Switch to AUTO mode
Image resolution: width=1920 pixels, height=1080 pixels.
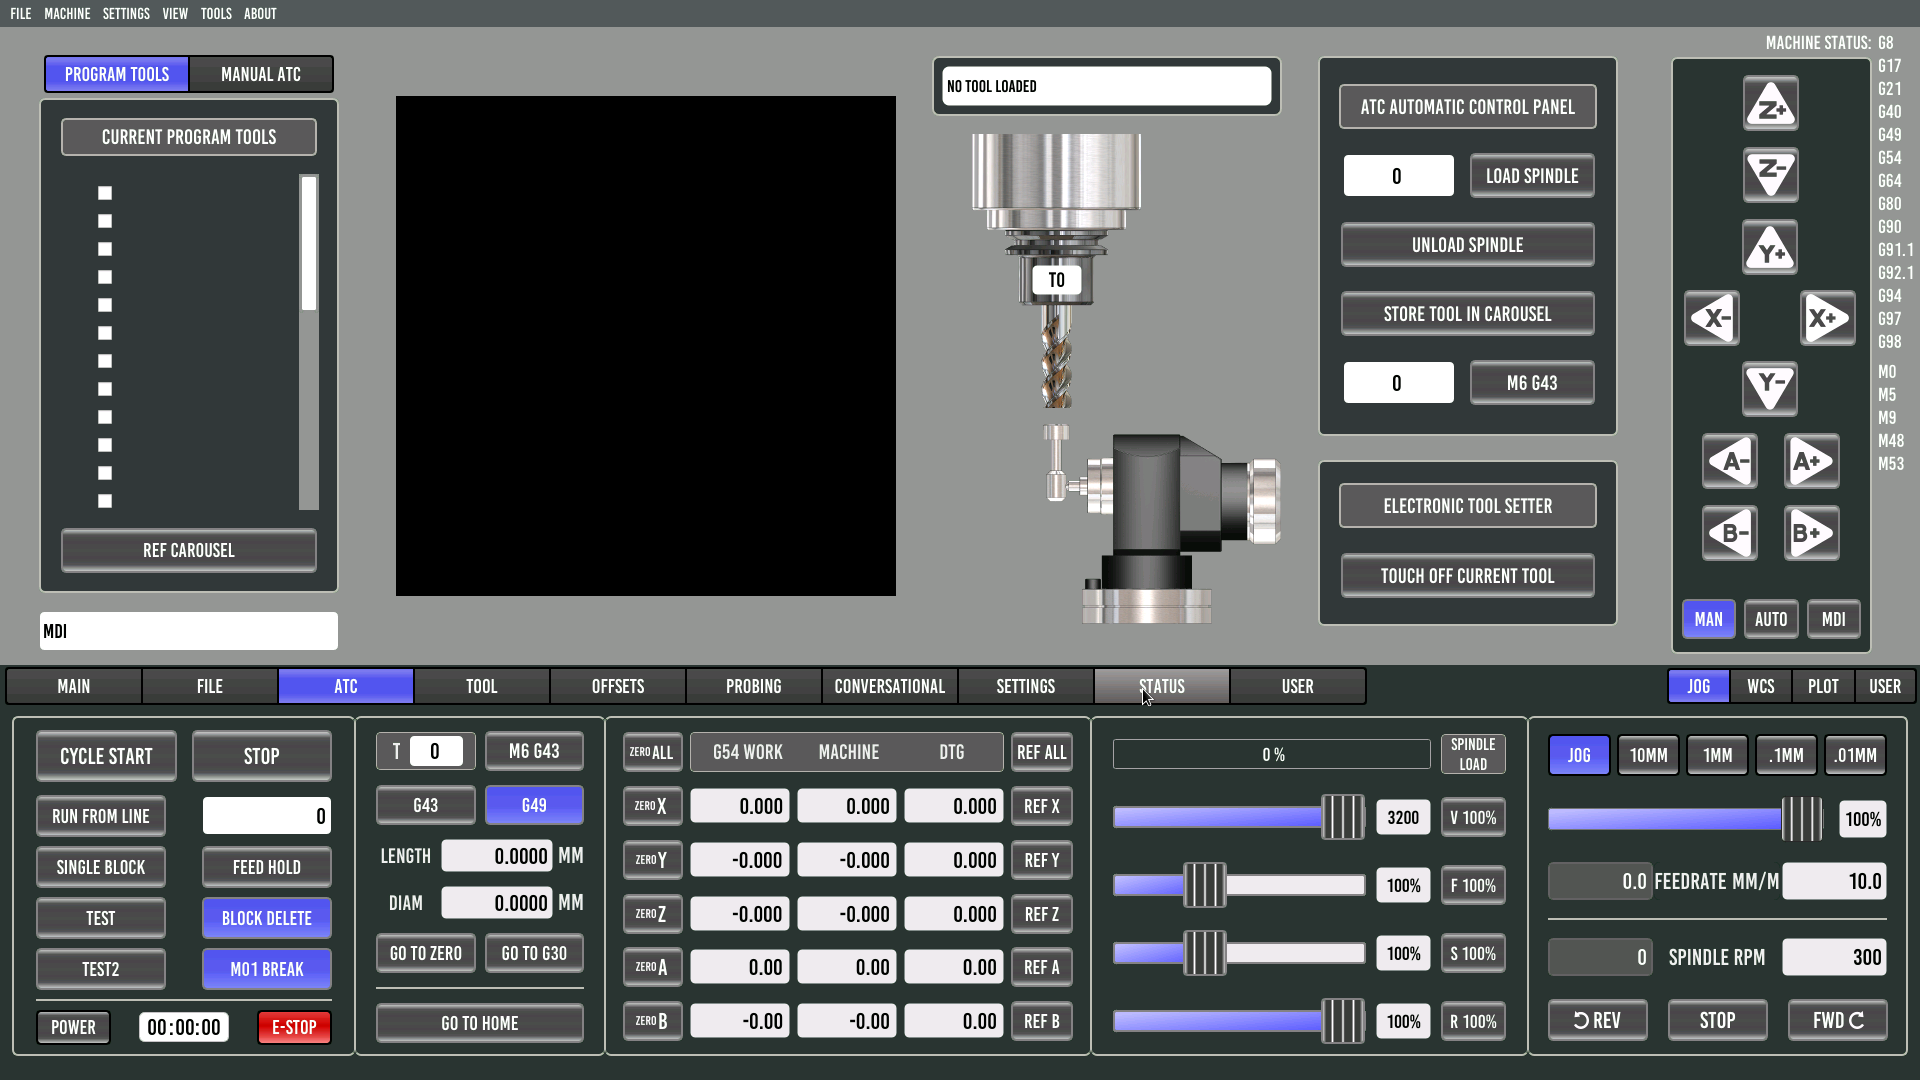[1770, 619]
